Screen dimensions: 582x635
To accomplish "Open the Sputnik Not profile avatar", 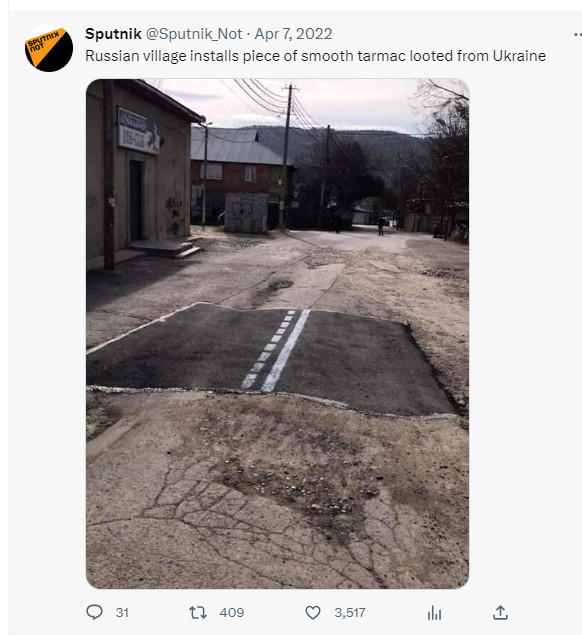I will point(49,49).
